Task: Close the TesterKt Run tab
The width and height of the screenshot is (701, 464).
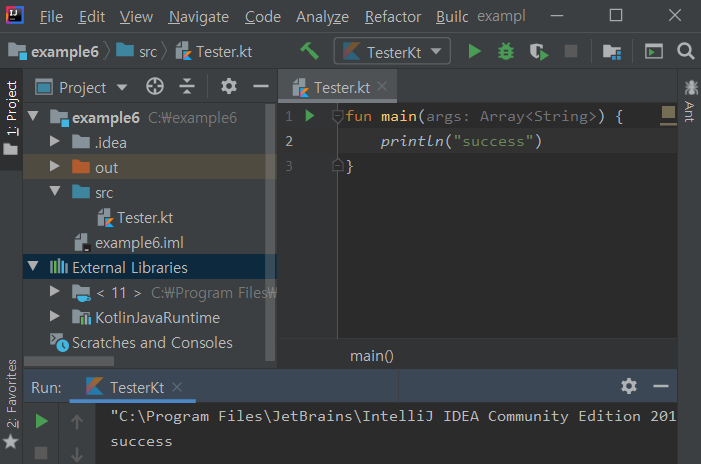Action: pos(177,387)
